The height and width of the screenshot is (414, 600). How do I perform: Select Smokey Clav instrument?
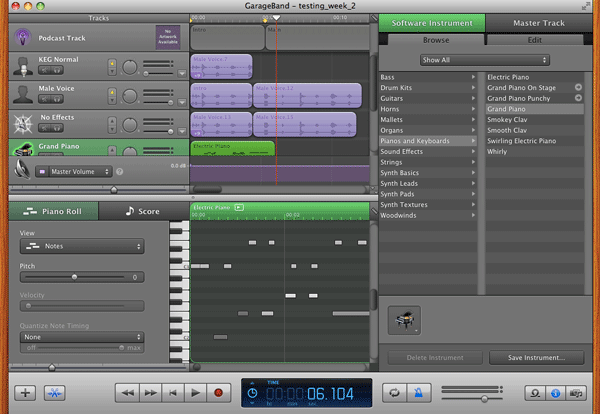coord(535,119)
